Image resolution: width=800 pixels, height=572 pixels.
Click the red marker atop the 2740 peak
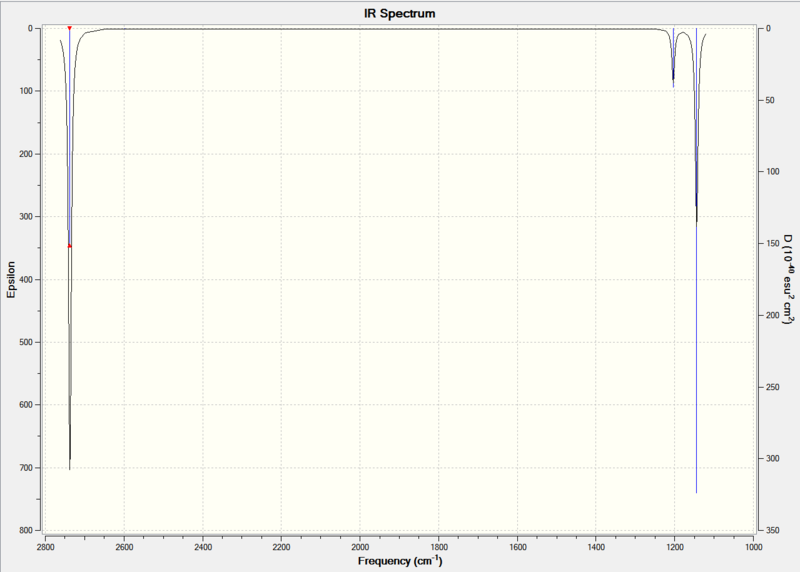(x=70, y=28)
